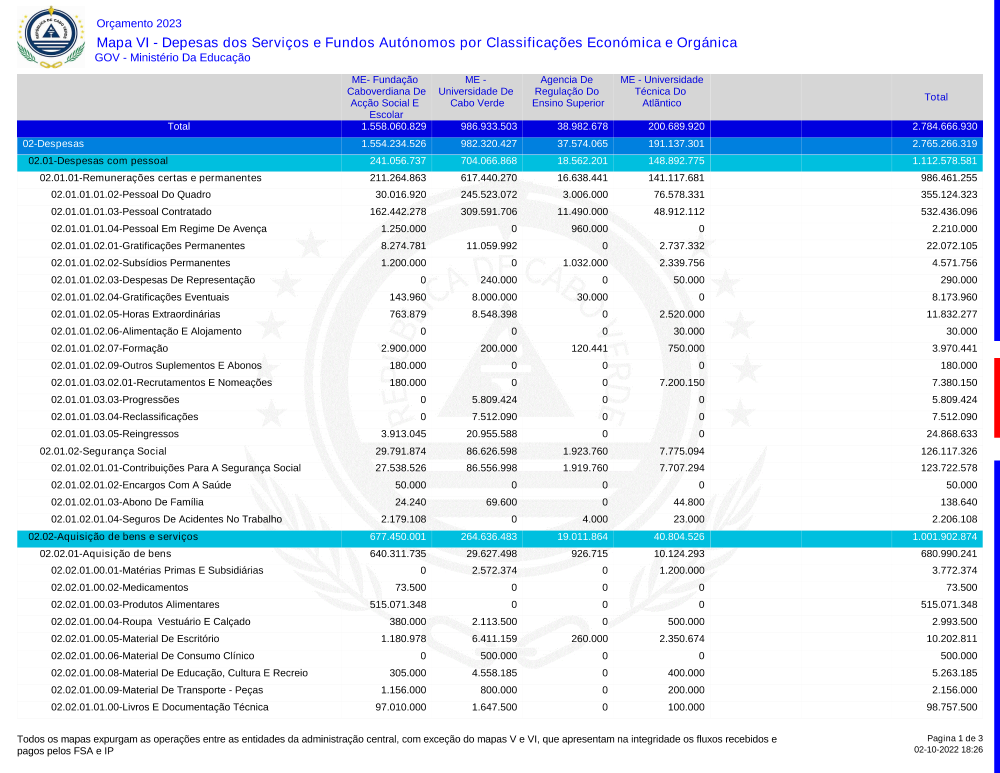This screenshot has height=773, width=1000.
Task: Click the red marker on right edge
Action: click(x=996, y=397)
